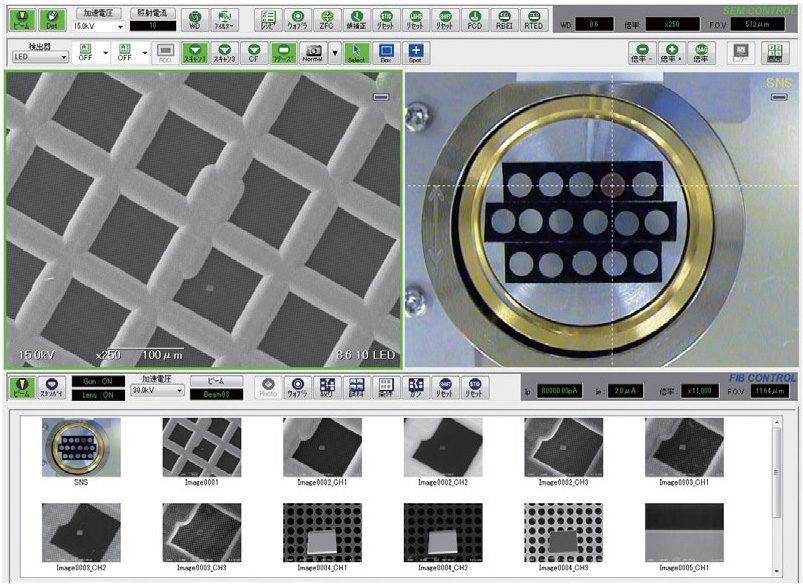The image size is (803, 585).
Task: Select the SEM F.O.V 512µm field
Action: click(757, 24)
